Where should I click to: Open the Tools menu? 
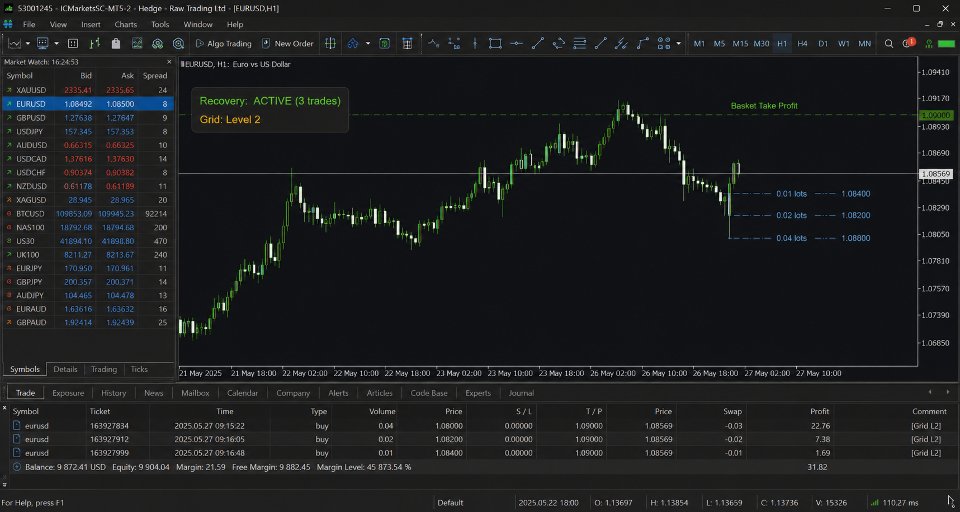(160, 24)
